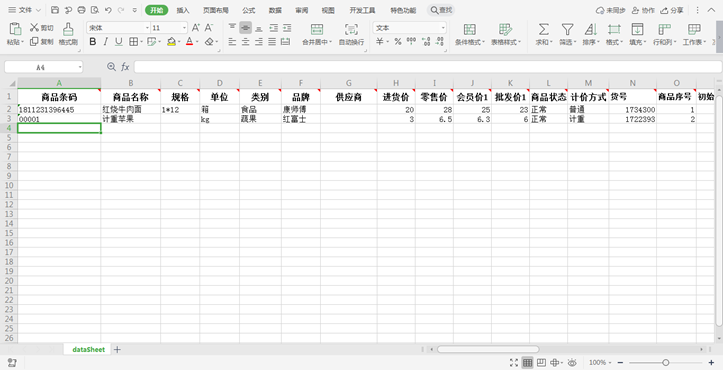Click the full screen icon in status bar
The height and width of the screenshot is (370, 723).
[x=514, y=362]
